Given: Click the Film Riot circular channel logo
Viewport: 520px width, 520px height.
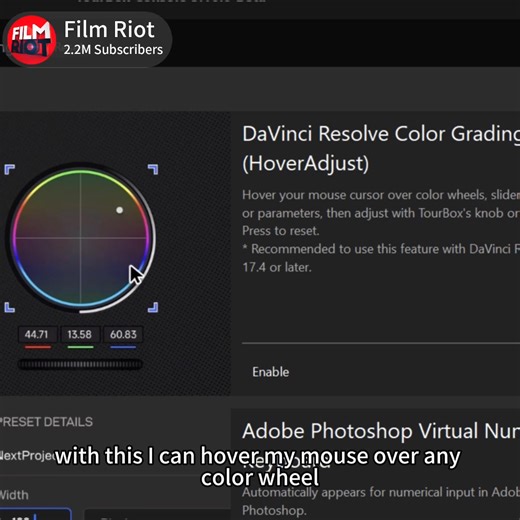Looking at the screenshot, I should pos(31,40).
